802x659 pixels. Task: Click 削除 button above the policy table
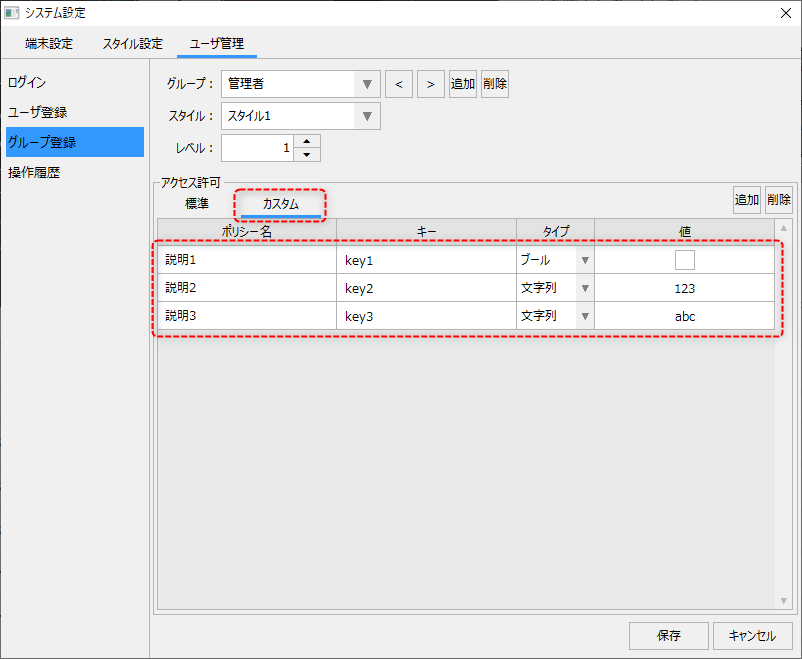(x=779, y=199)
